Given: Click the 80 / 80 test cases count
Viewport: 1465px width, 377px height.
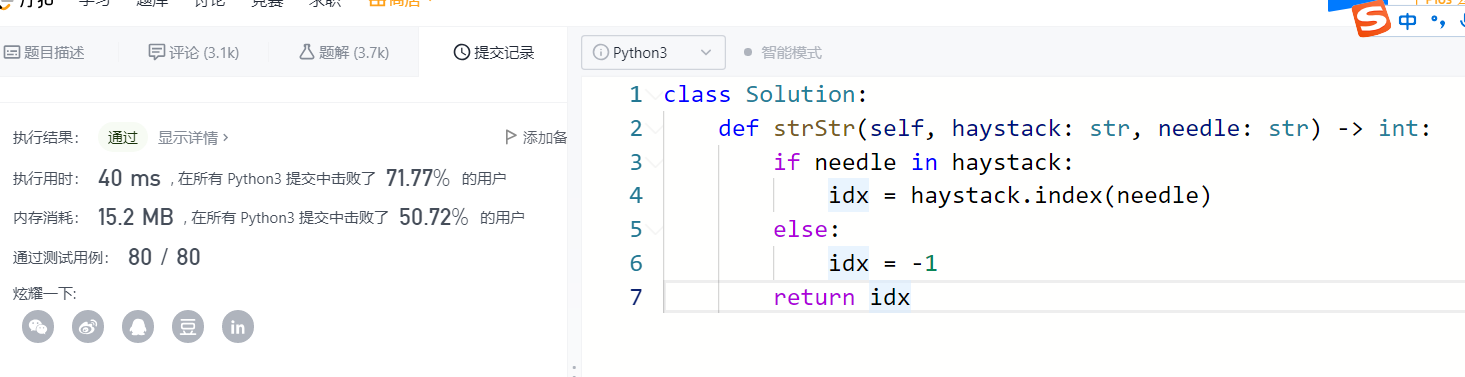Looking at the screenshot, I should [164, 257].
